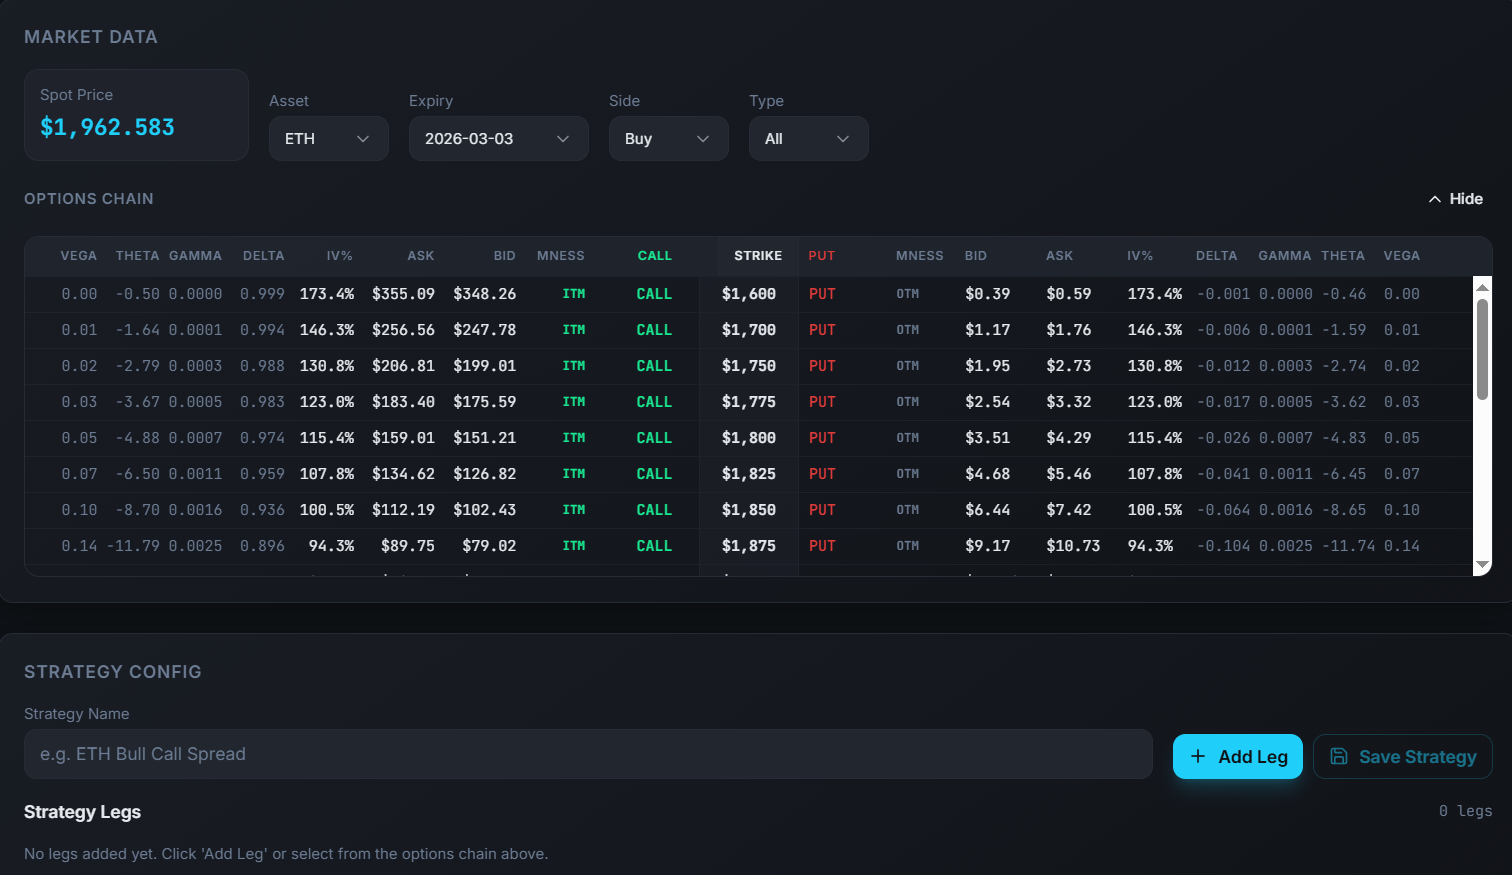
Task: Open the Asset dropdown showing ETH
Action: click(x=328, y=139)
